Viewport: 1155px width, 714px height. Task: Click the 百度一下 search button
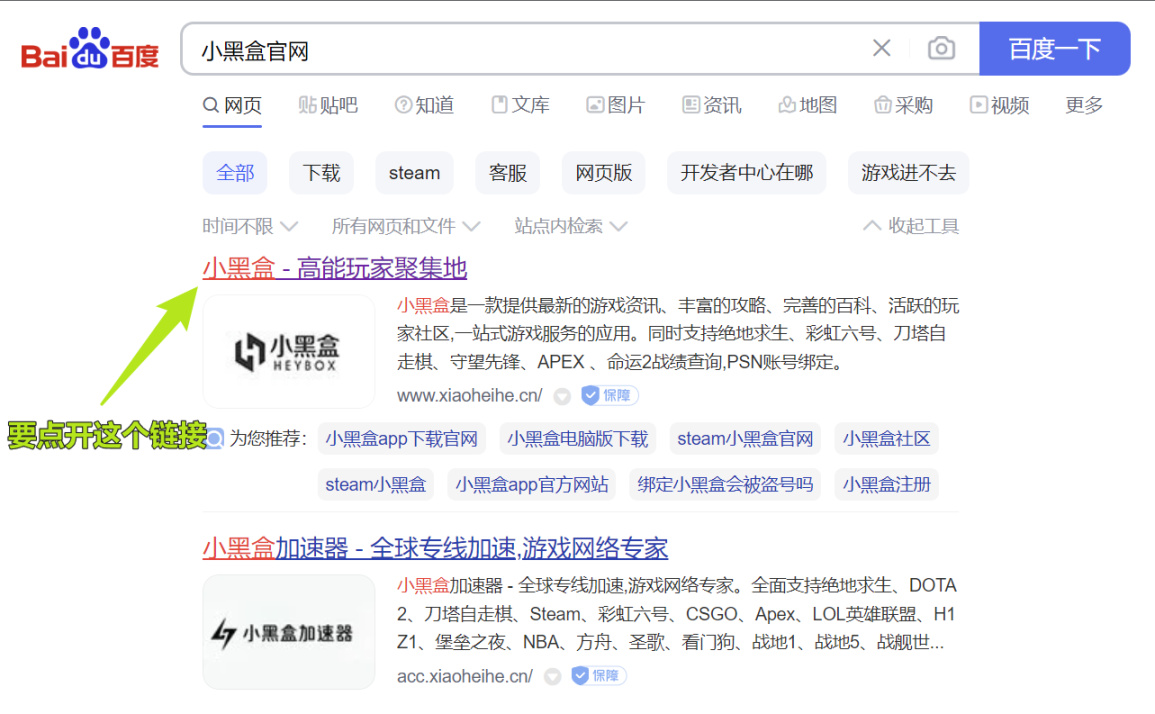coord(1054,49)
